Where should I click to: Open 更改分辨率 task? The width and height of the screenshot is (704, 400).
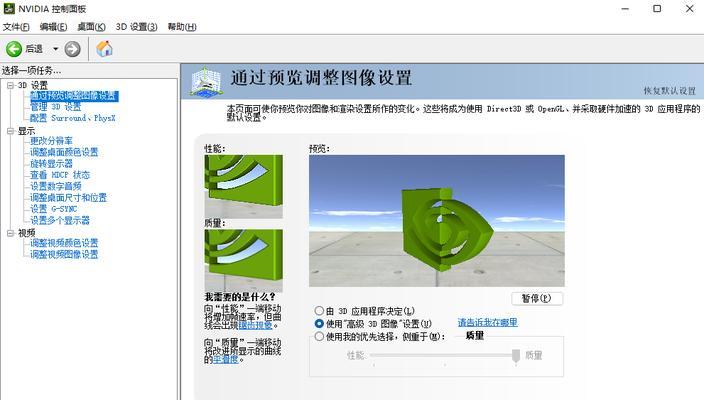[x=51, y=141]
